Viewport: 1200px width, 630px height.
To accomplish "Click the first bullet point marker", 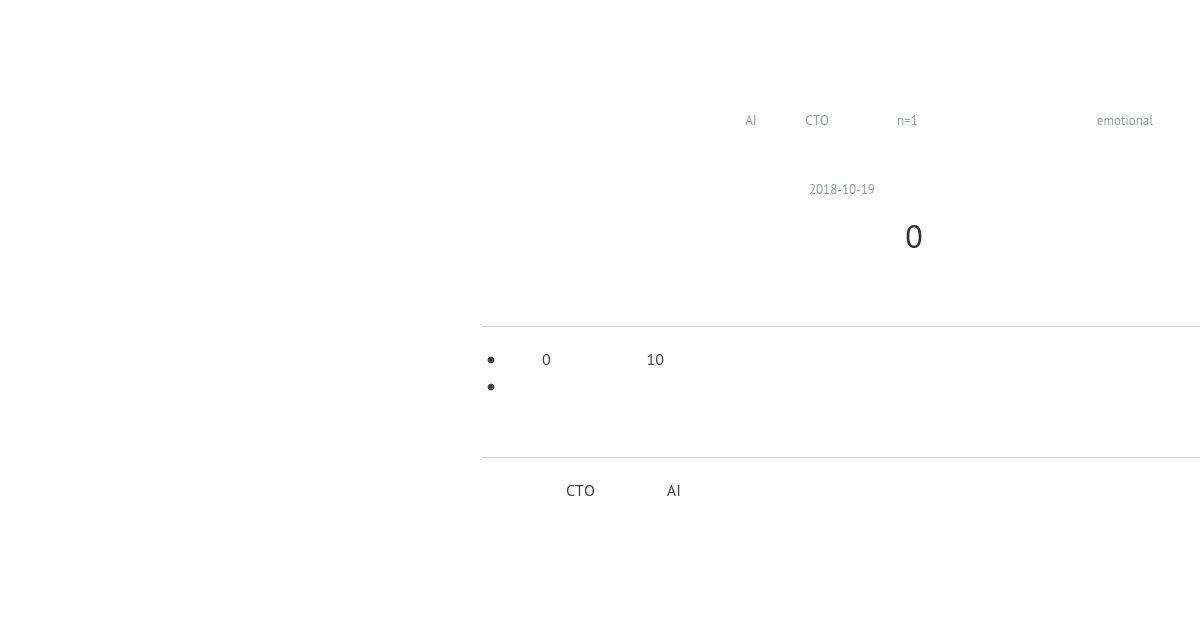I will pyautogui.click(x=491, y=360).
